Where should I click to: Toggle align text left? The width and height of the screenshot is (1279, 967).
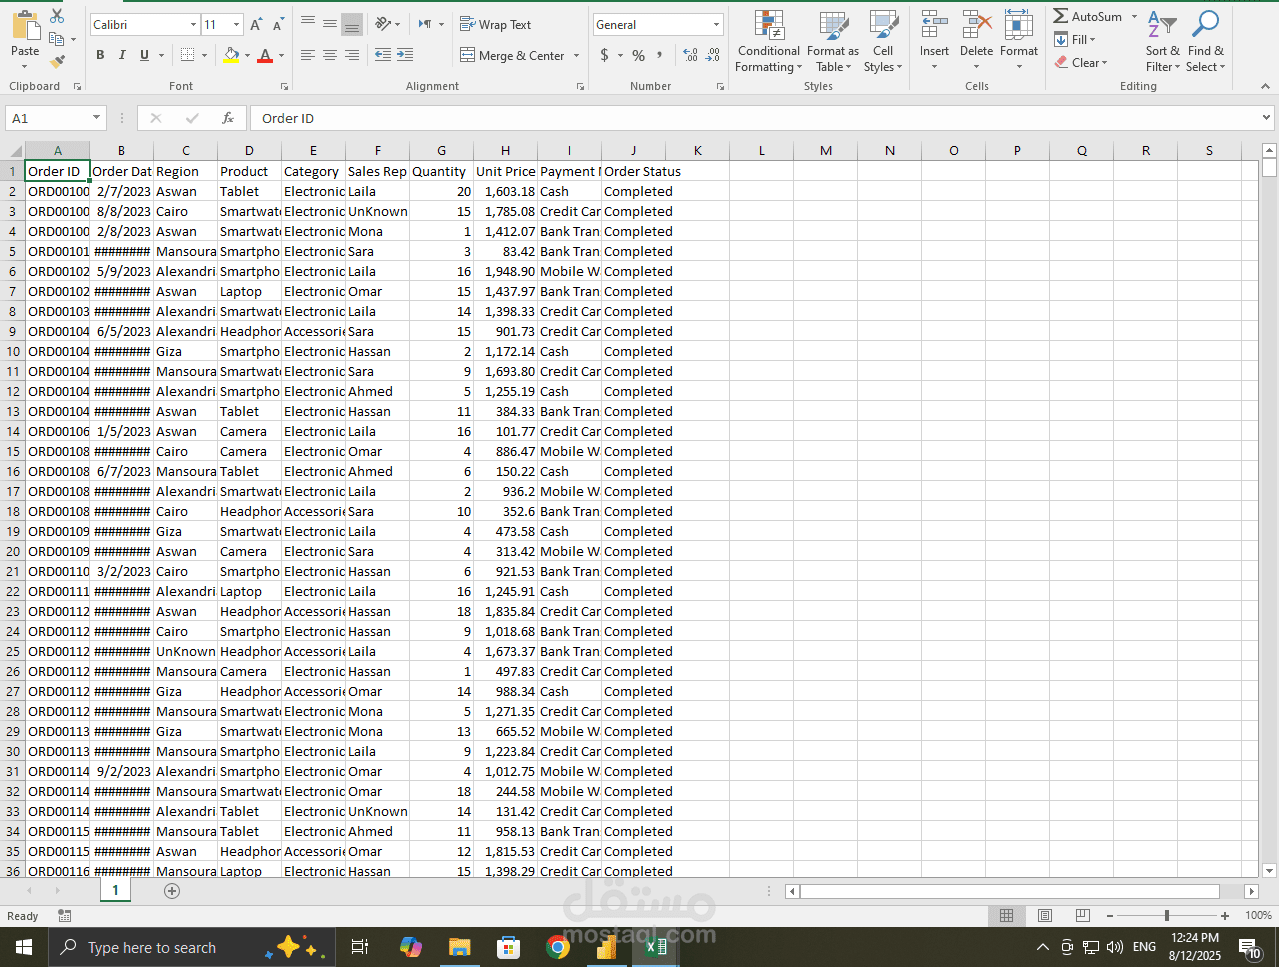308,55
